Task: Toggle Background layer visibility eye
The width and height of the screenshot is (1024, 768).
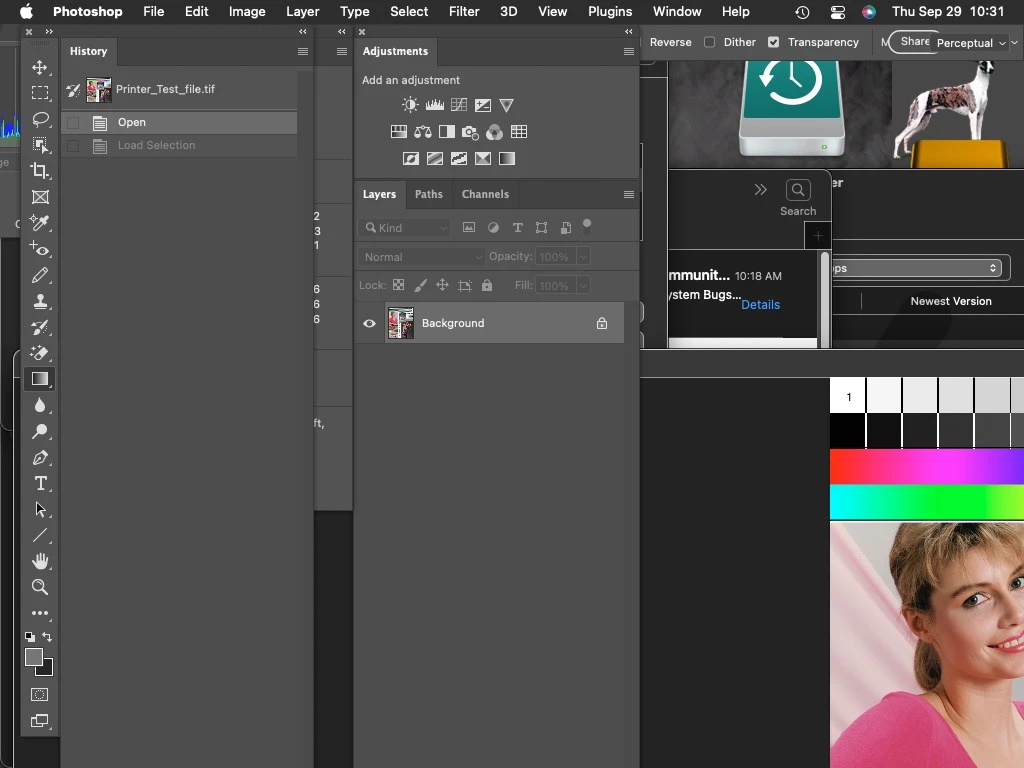Action: [x=369, y=323]
